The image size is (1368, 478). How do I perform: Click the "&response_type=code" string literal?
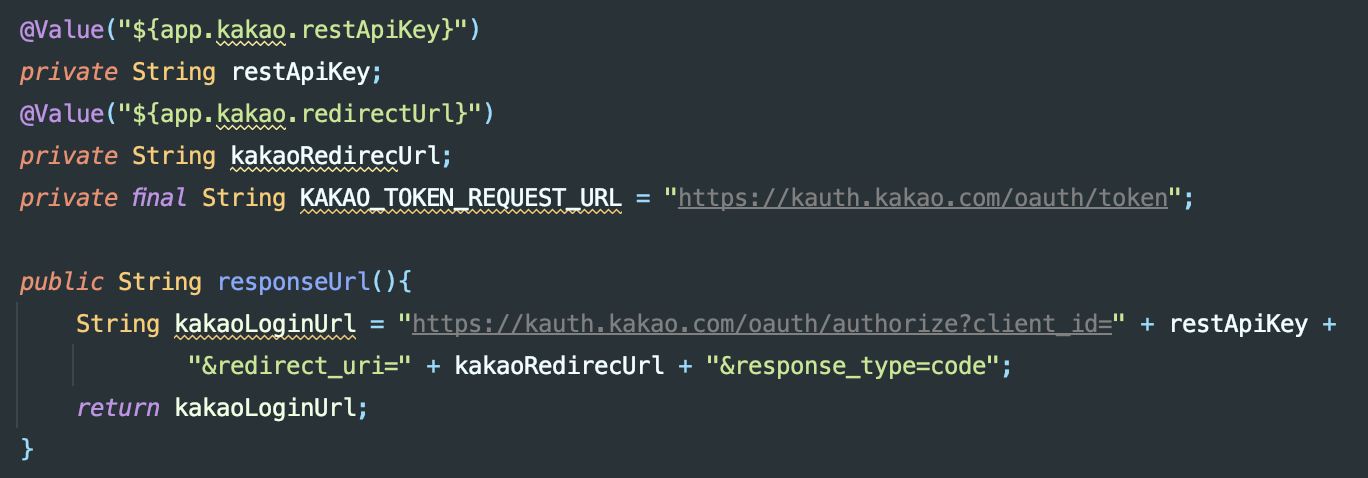coord(854,366)
